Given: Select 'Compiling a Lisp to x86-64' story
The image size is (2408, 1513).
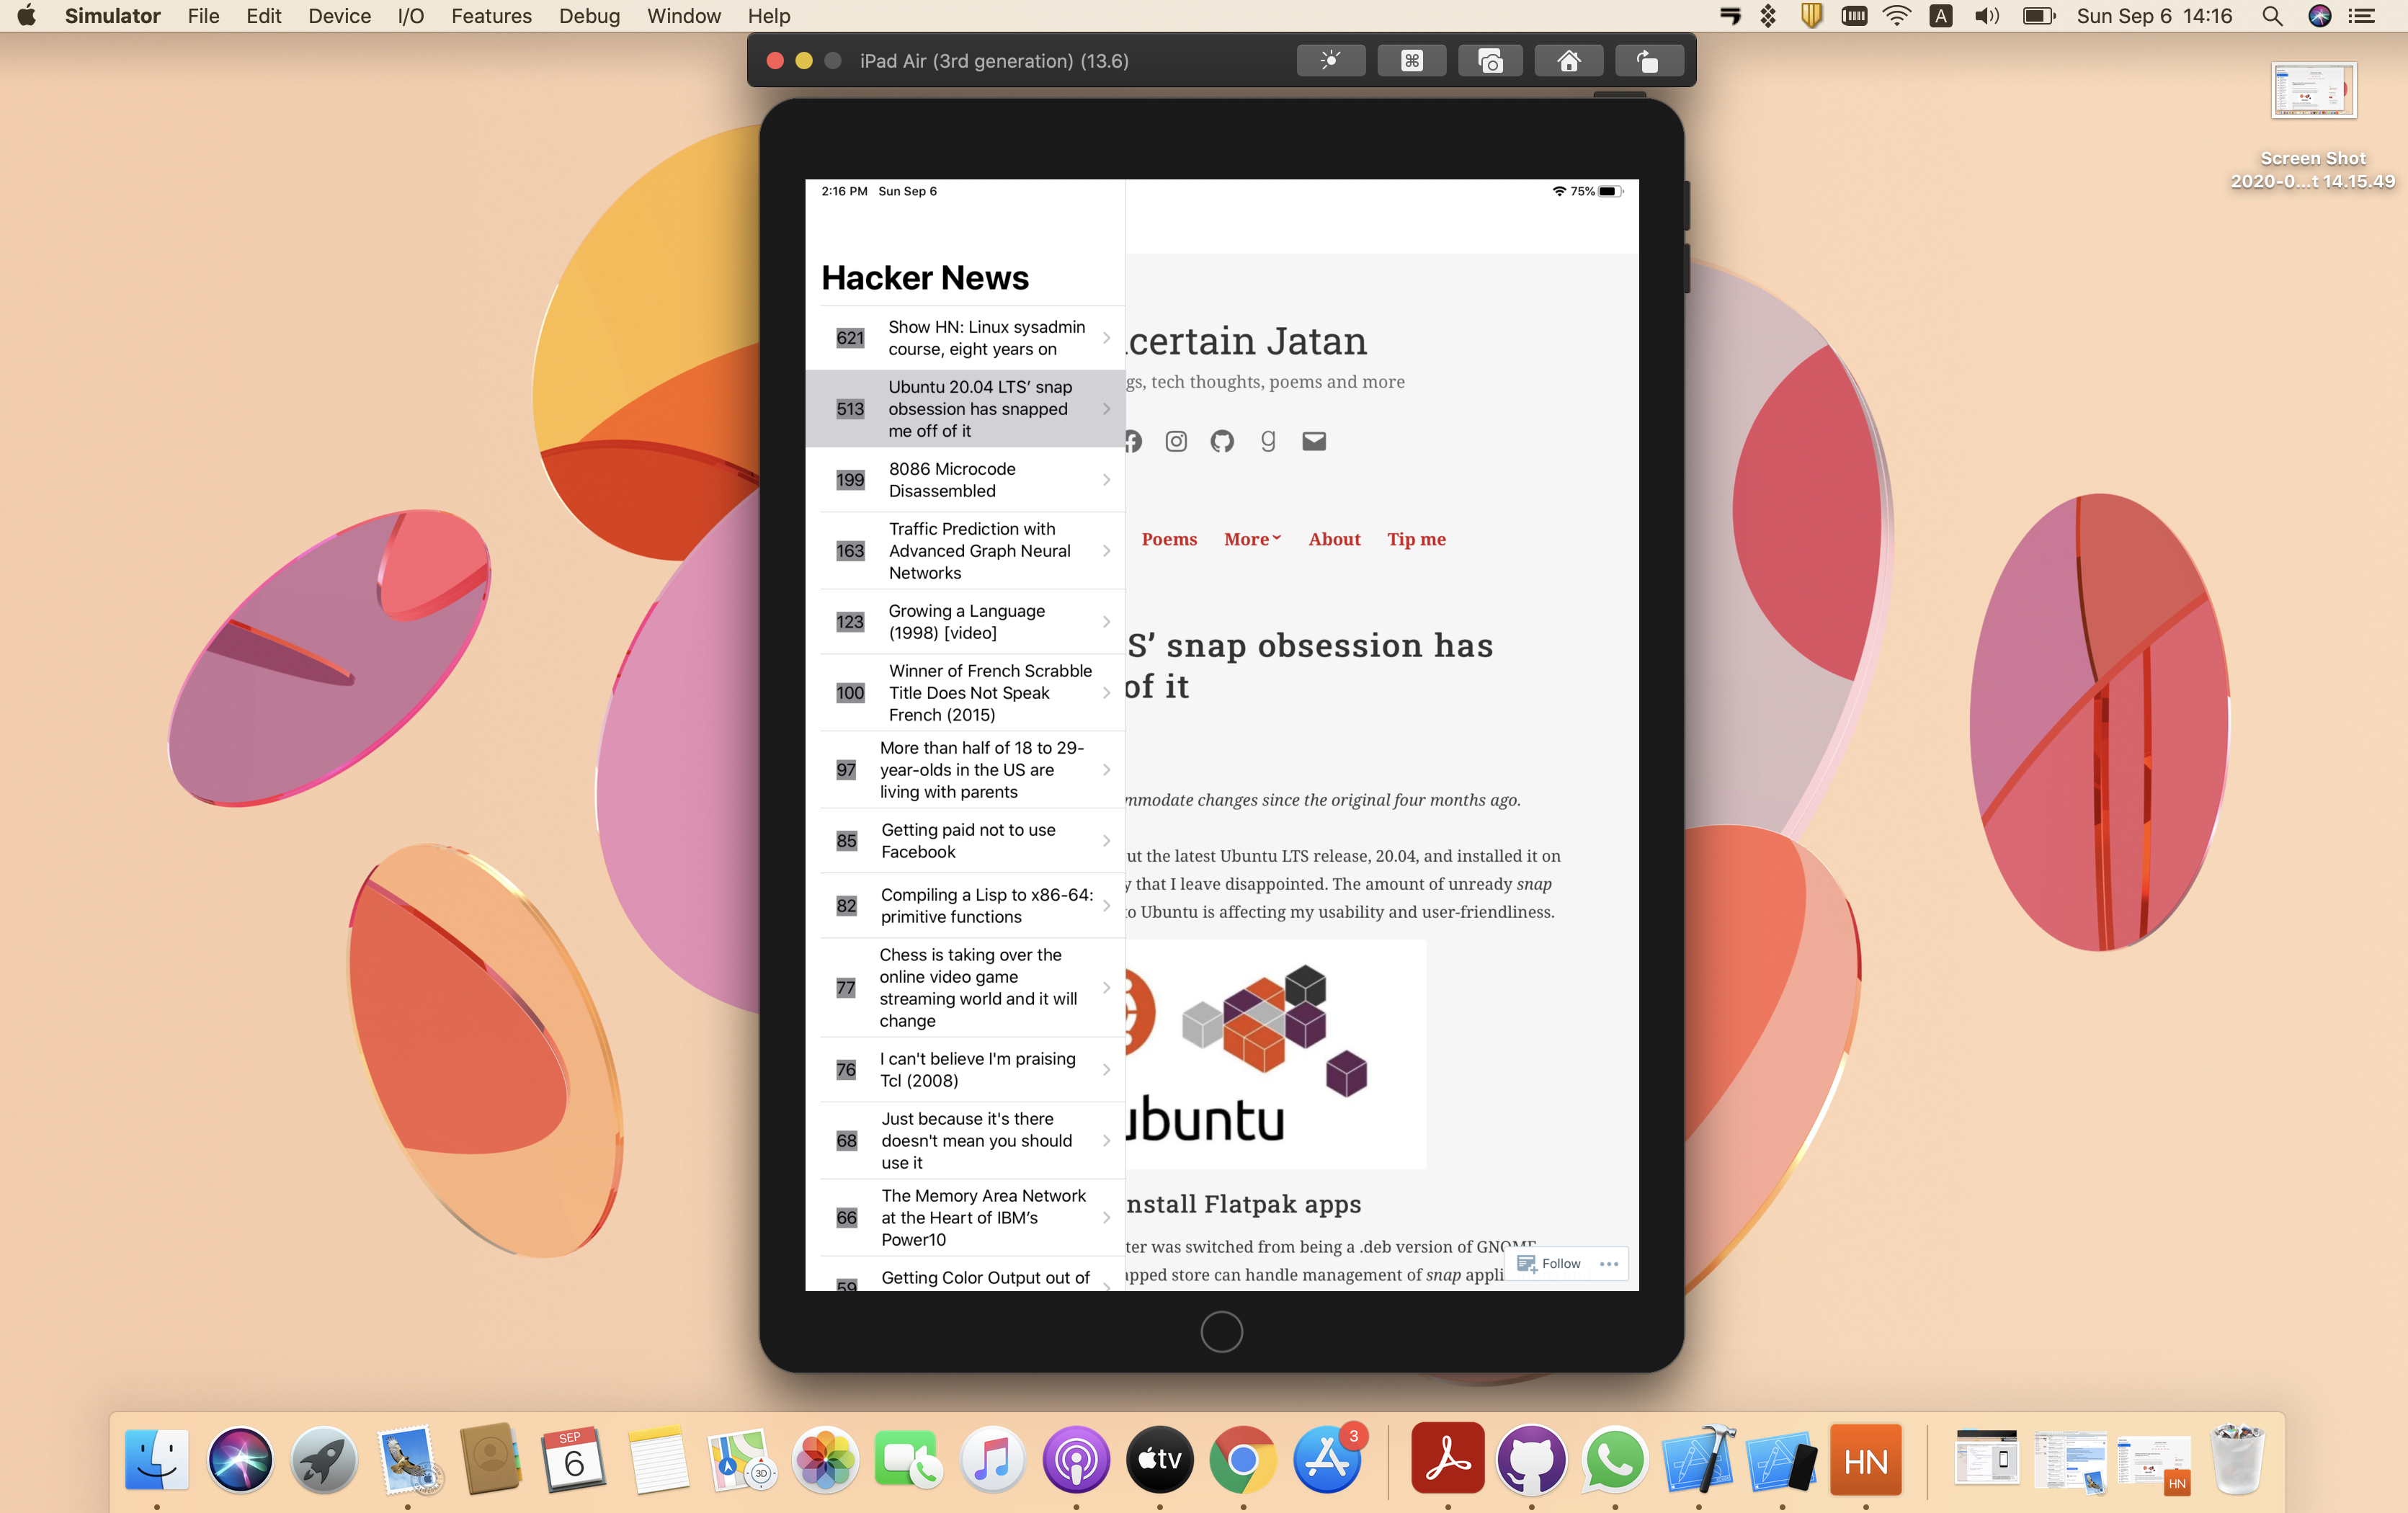Looking at the screenshot, I should click(964, 906).
